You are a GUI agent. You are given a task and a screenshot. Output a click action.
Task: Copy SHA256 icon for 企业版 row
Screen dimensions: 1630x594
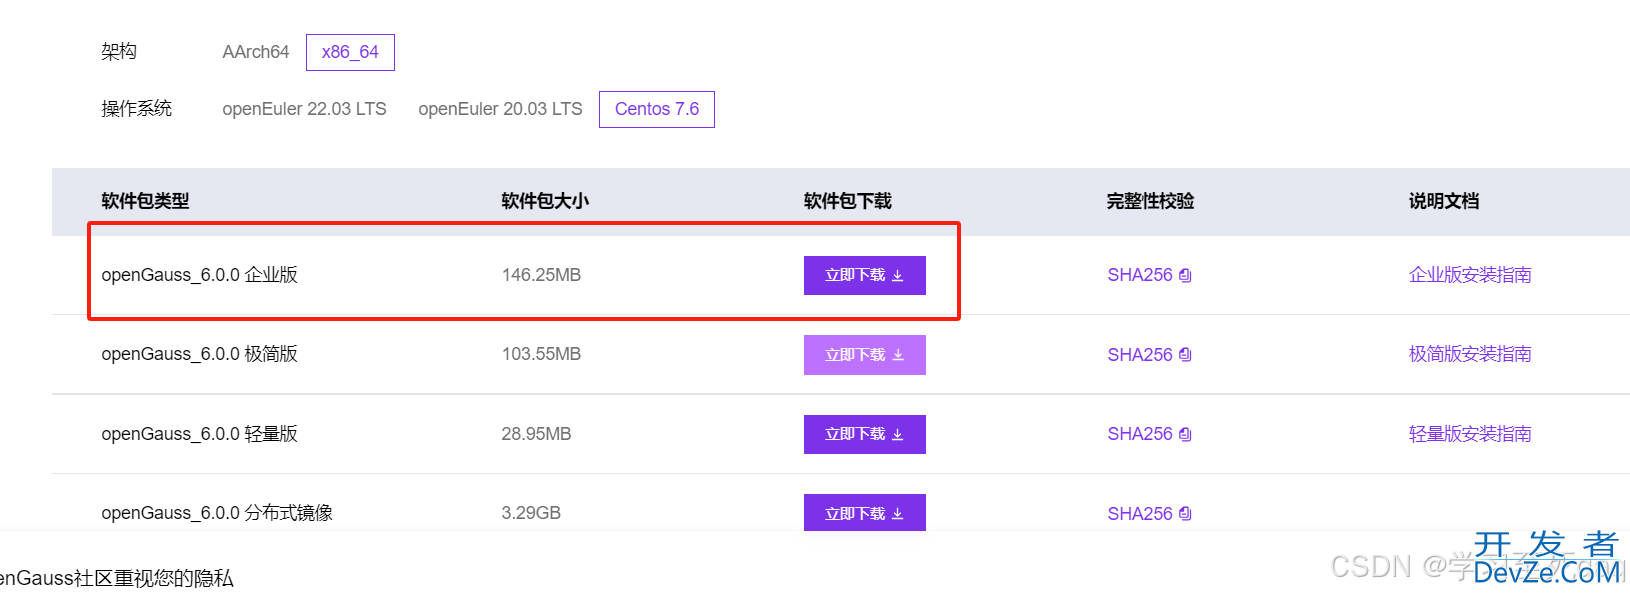[1185, 275]
